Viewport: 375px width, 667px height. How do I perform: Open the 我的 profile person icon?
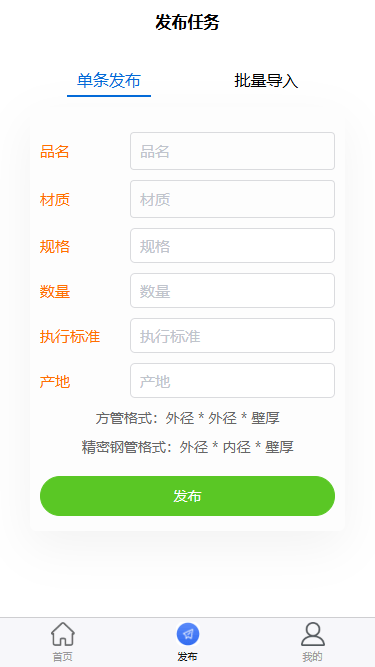[313, 634]
